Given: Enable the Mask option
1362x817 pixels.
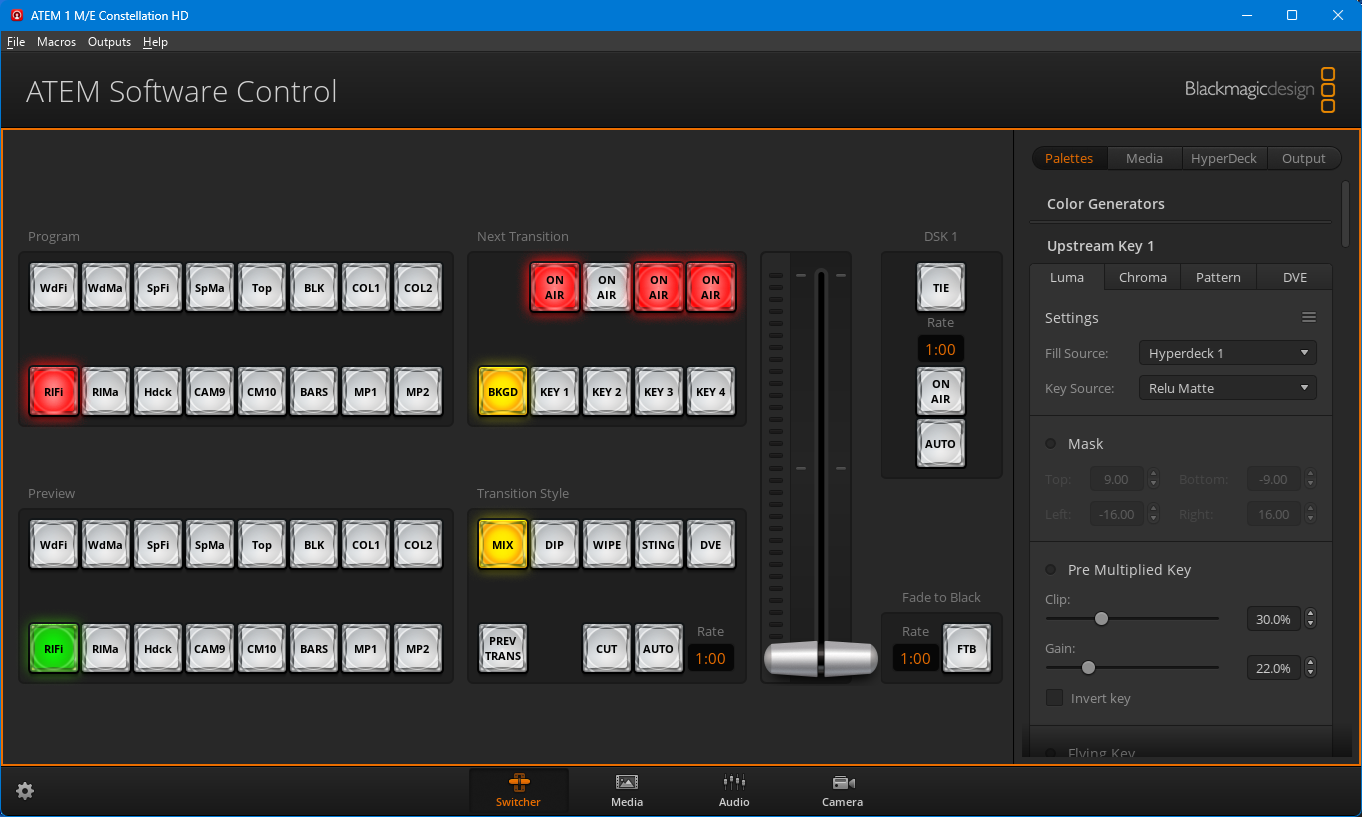Looking at the screenshot, I should [x=1050, y=444].
